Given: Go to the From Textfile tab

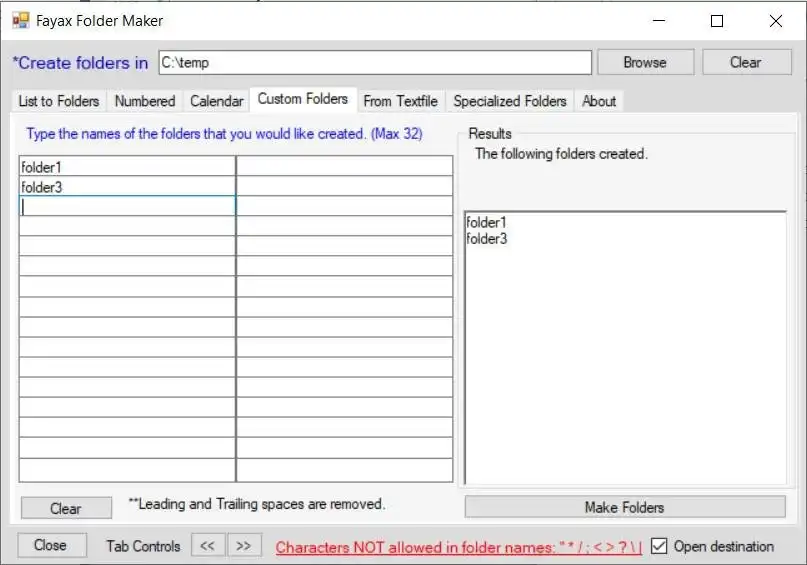Looking at the screenshot, I should pyautogui.click(x=400, y=101).
